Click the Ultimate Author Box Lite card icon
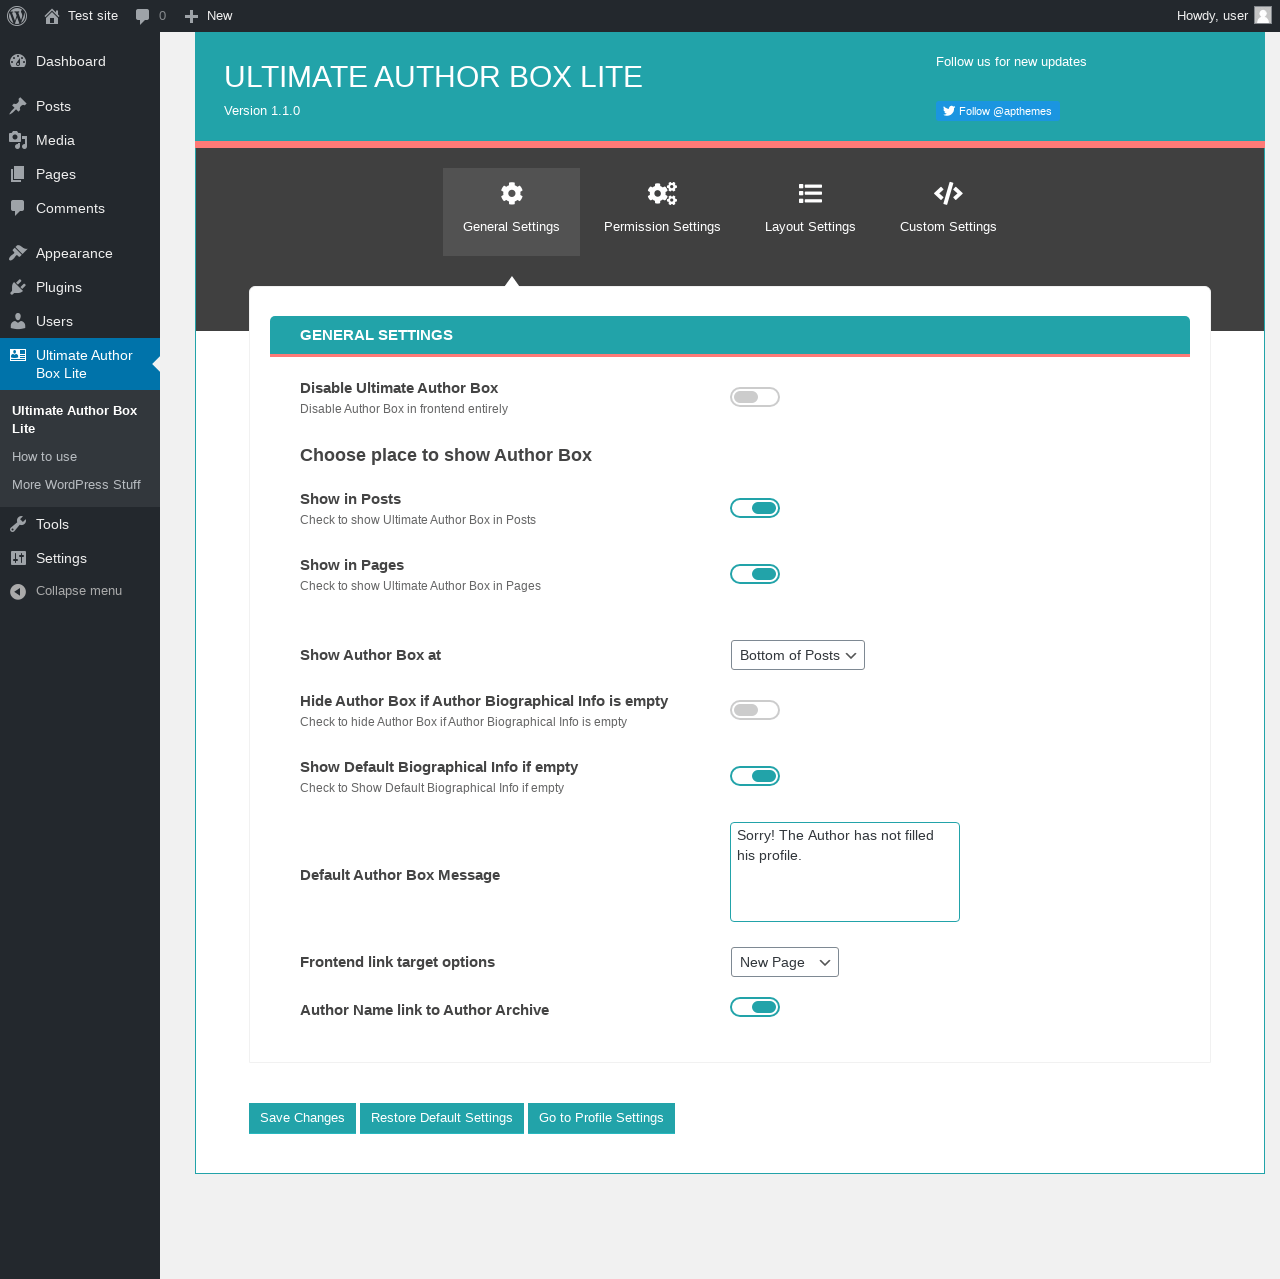Viewport: 1280px width, 1279px height. (x=18, y=355)
